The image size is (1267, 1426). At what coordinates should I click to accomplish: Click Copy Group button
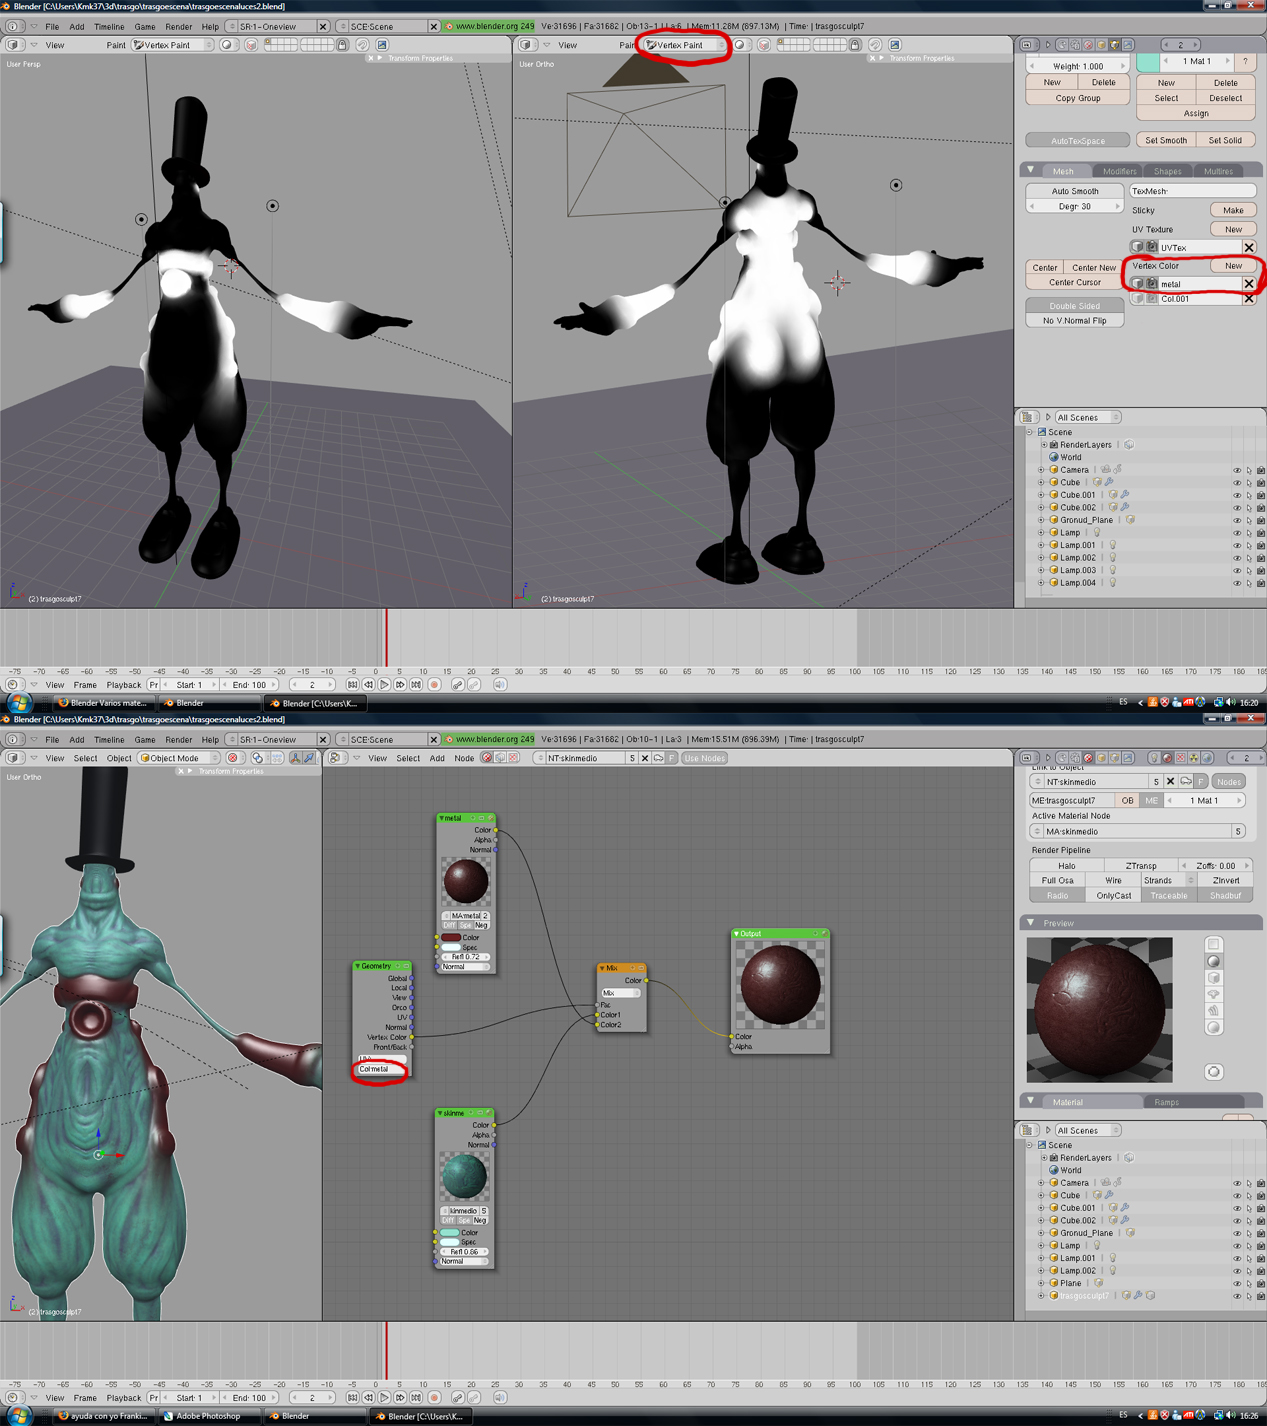(1077, 98)
